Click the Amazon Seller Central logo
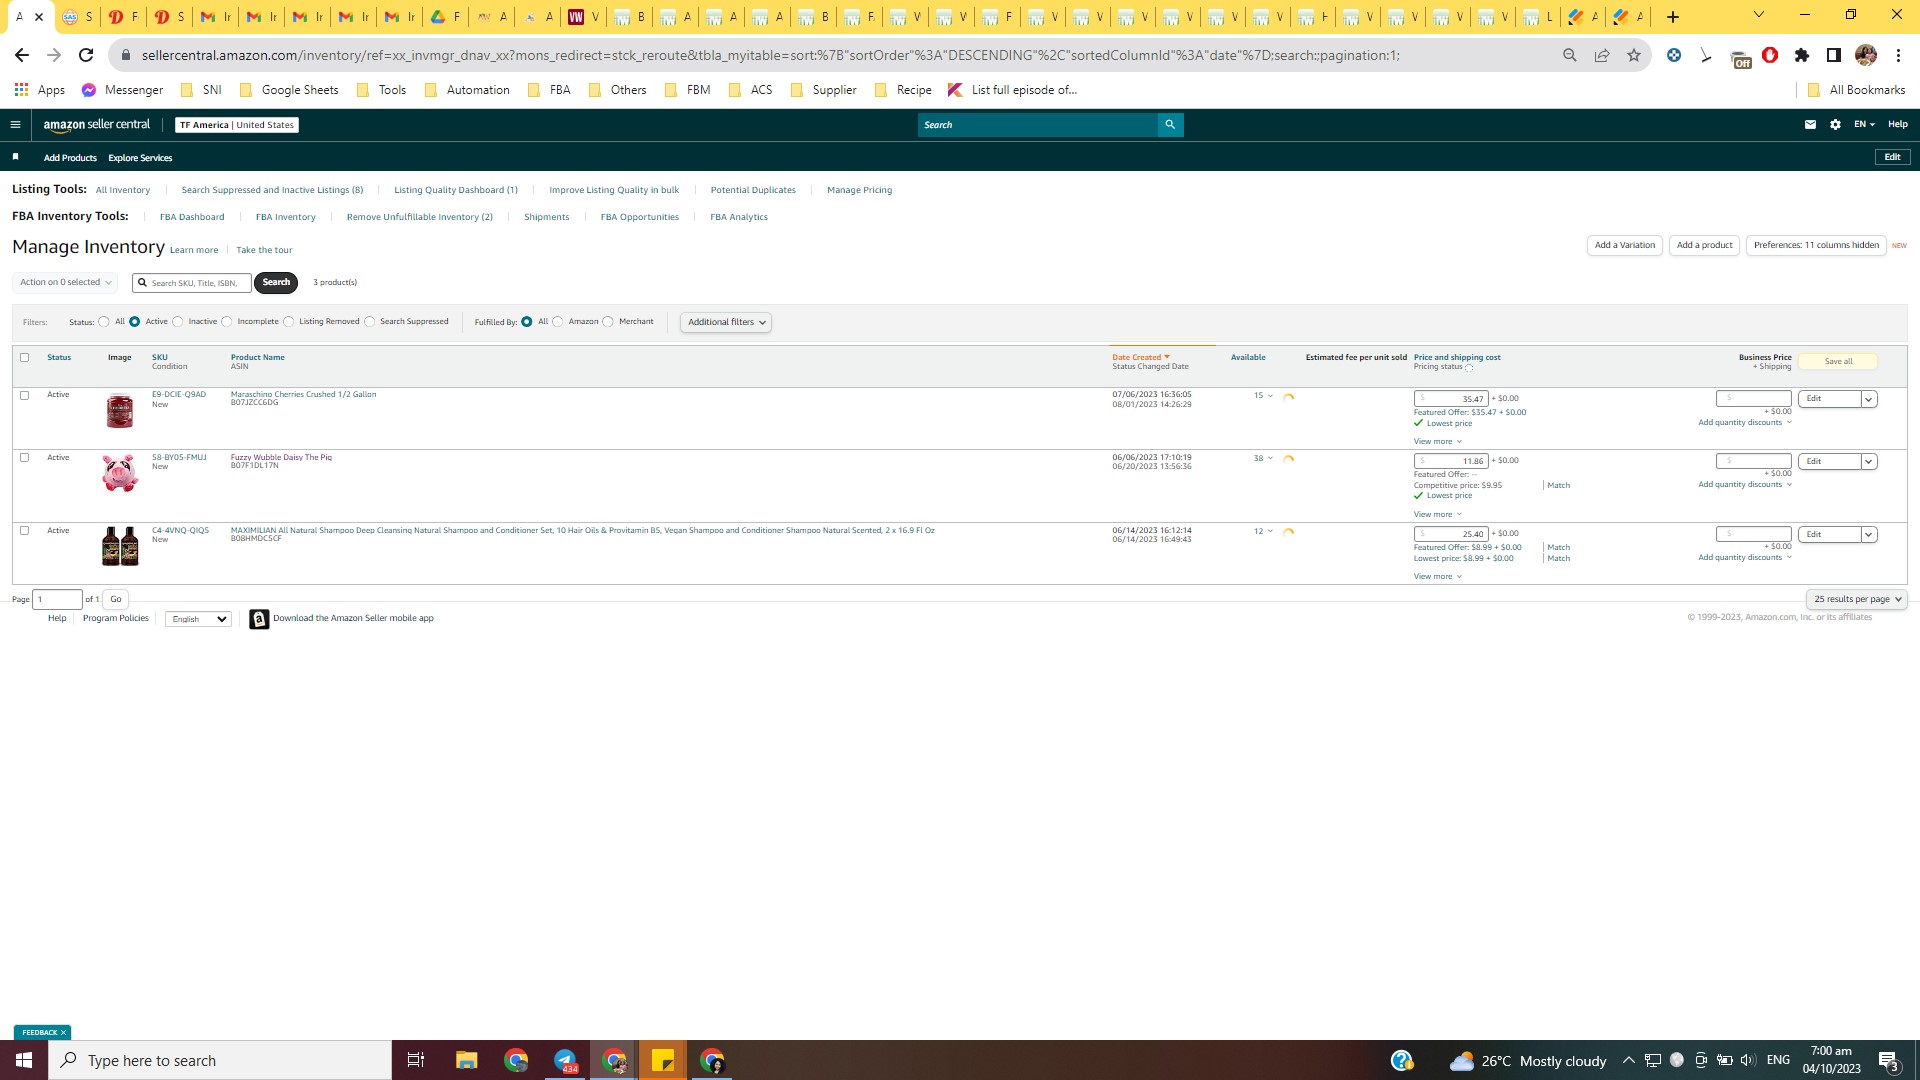1920x1080 pixels. (97, 125)
